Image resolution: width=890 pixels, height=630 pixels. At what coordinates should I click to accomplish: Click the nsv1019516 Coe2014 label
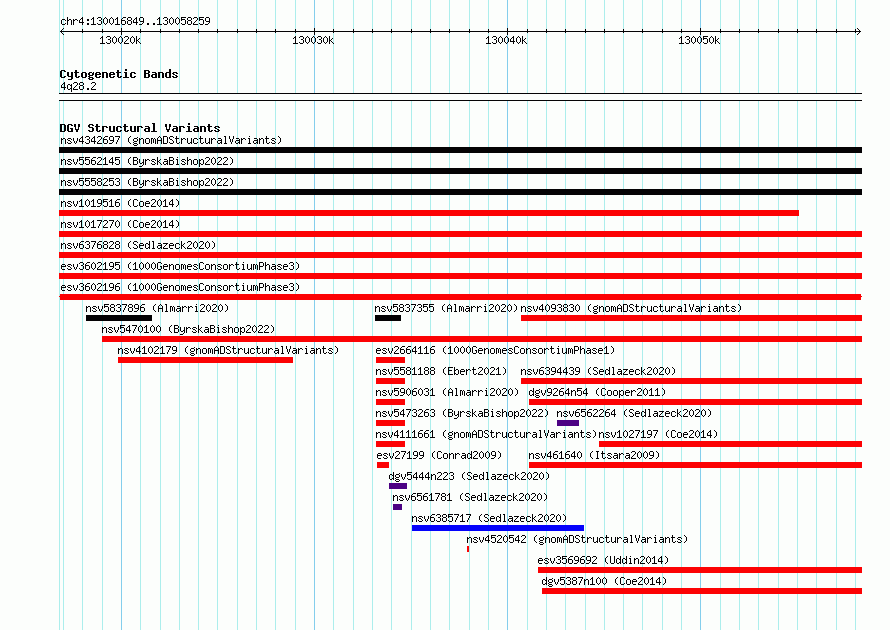[120, 203]
